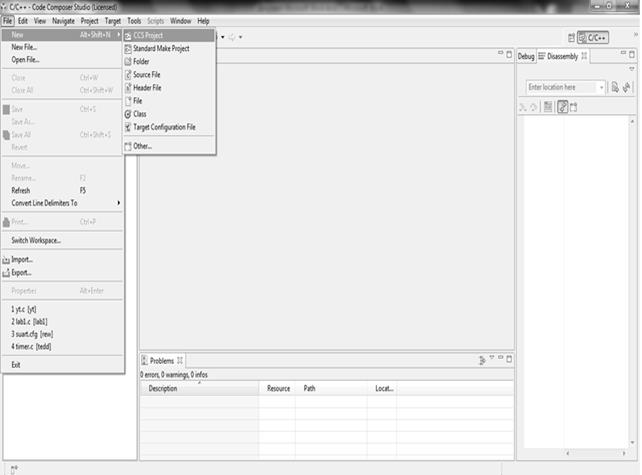
Task: Create a new Source File
Action: click(169, 75)
